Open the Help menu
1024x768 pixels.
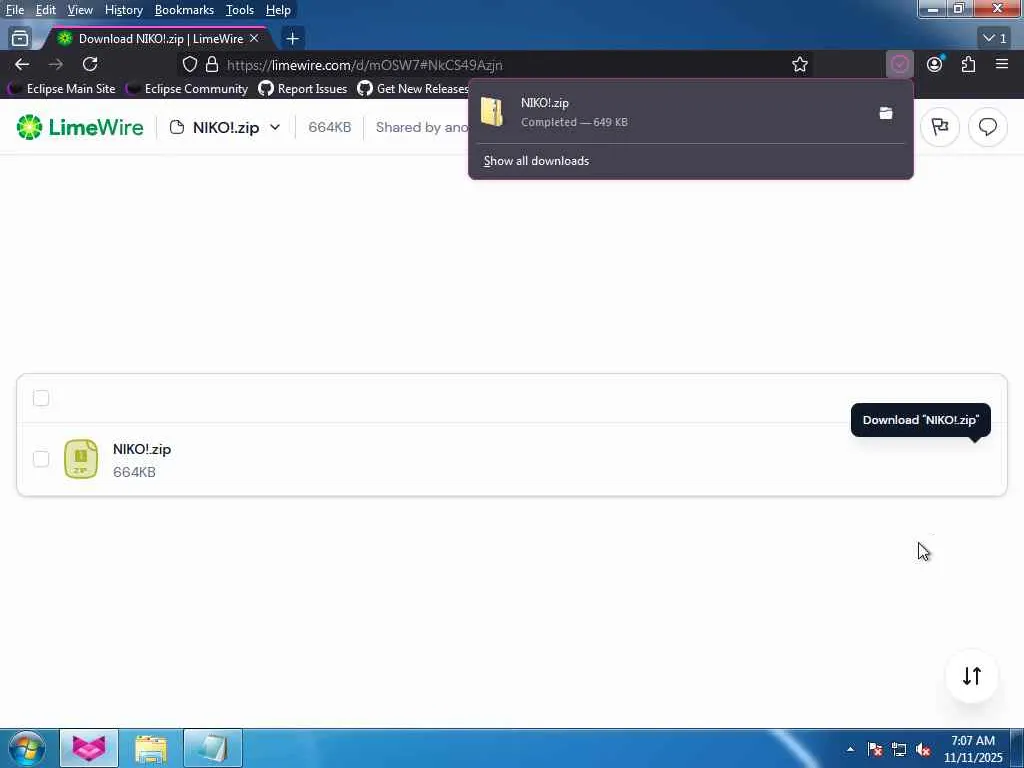(278, 10)
